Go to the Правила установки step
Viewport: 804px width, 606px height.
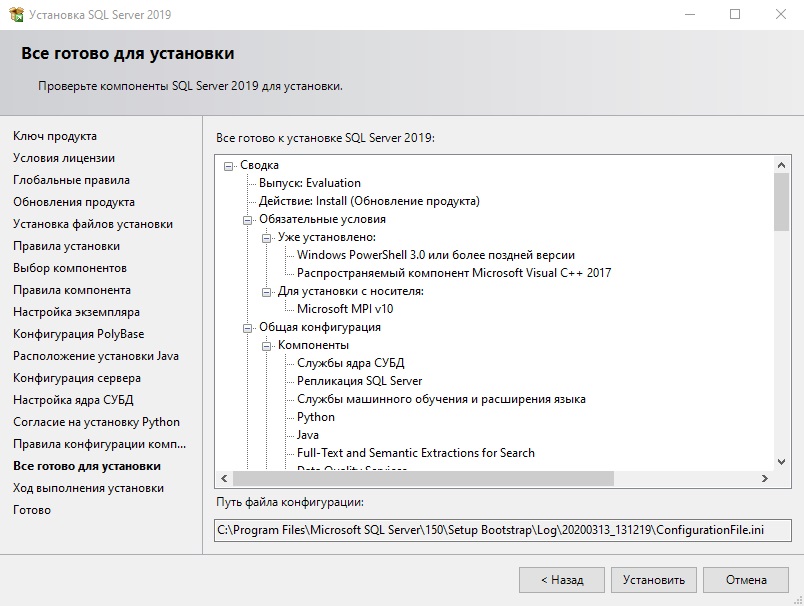click(x=67, y=246)
